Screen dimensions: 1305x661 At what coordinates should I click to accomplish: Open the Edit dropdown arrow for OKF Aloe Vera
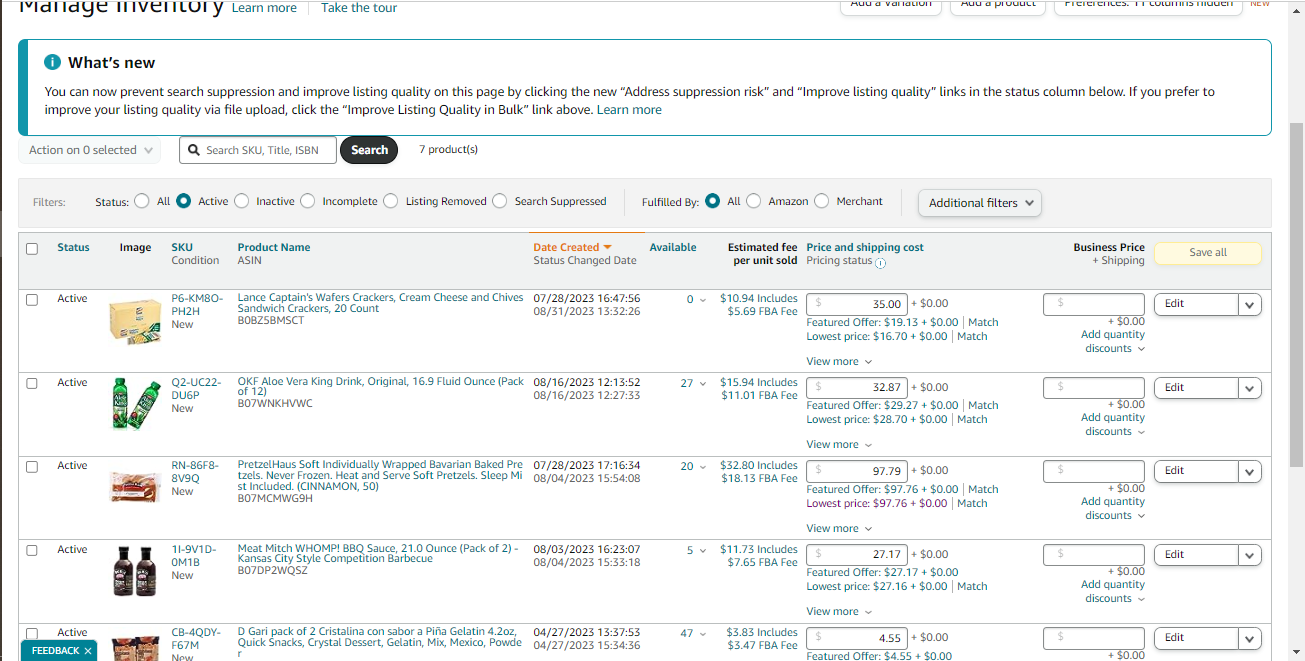tap(1250, 388)
